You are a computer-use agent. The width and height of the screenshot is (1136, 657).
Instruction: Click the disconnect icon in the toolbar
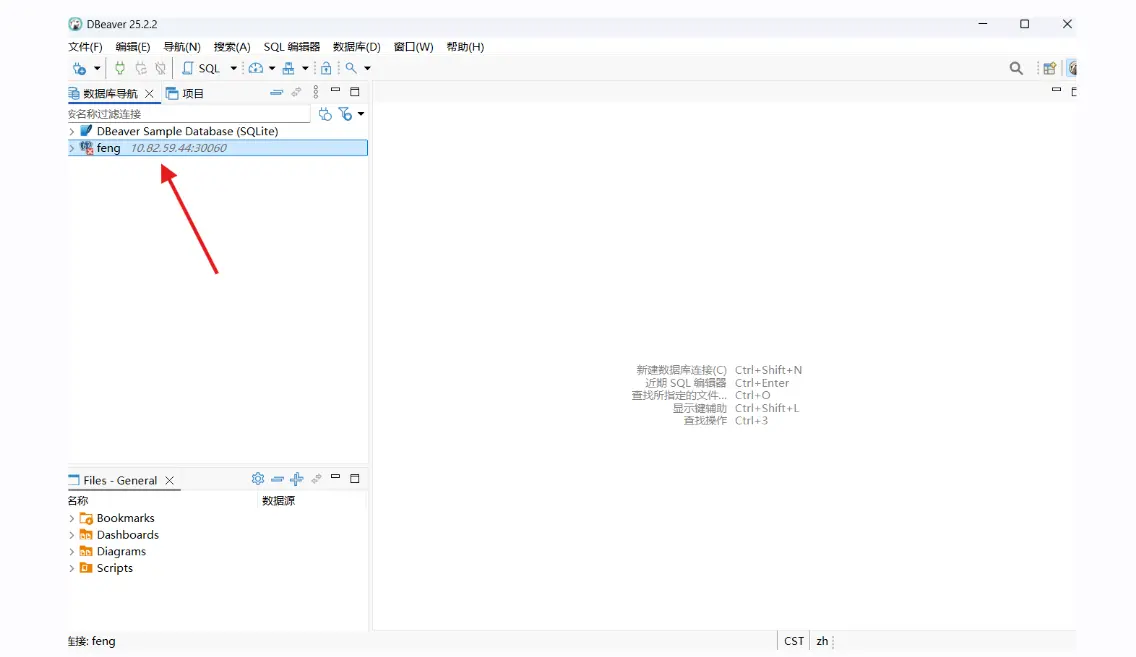pos(160,68)
